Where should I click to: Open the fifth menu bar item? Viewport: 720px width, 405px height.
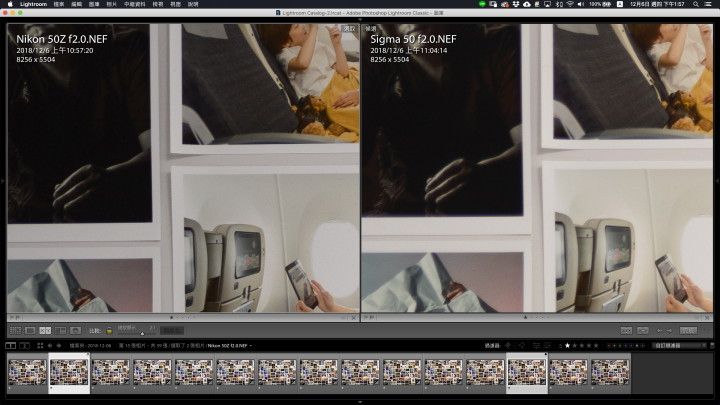pos(112,4)
